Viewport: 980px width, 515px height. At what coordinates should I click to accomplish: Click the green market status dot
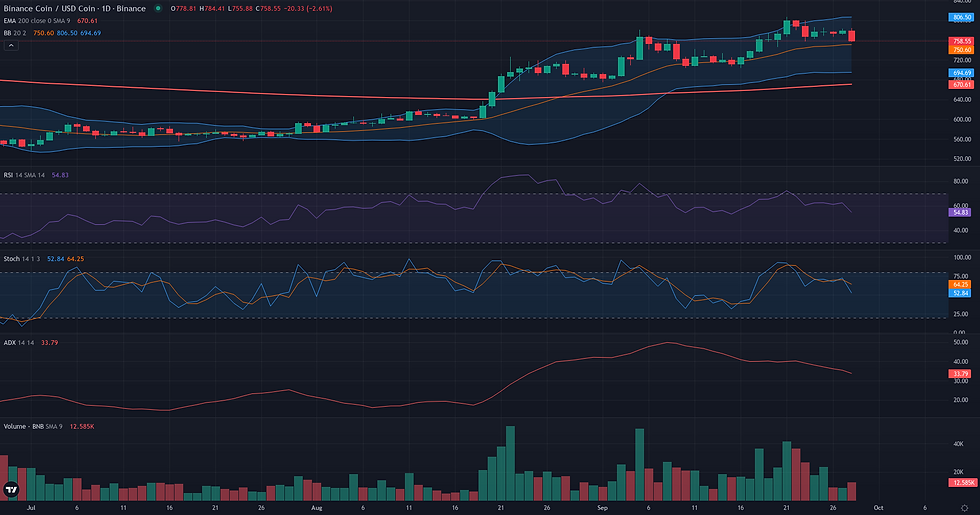(158, 9)
